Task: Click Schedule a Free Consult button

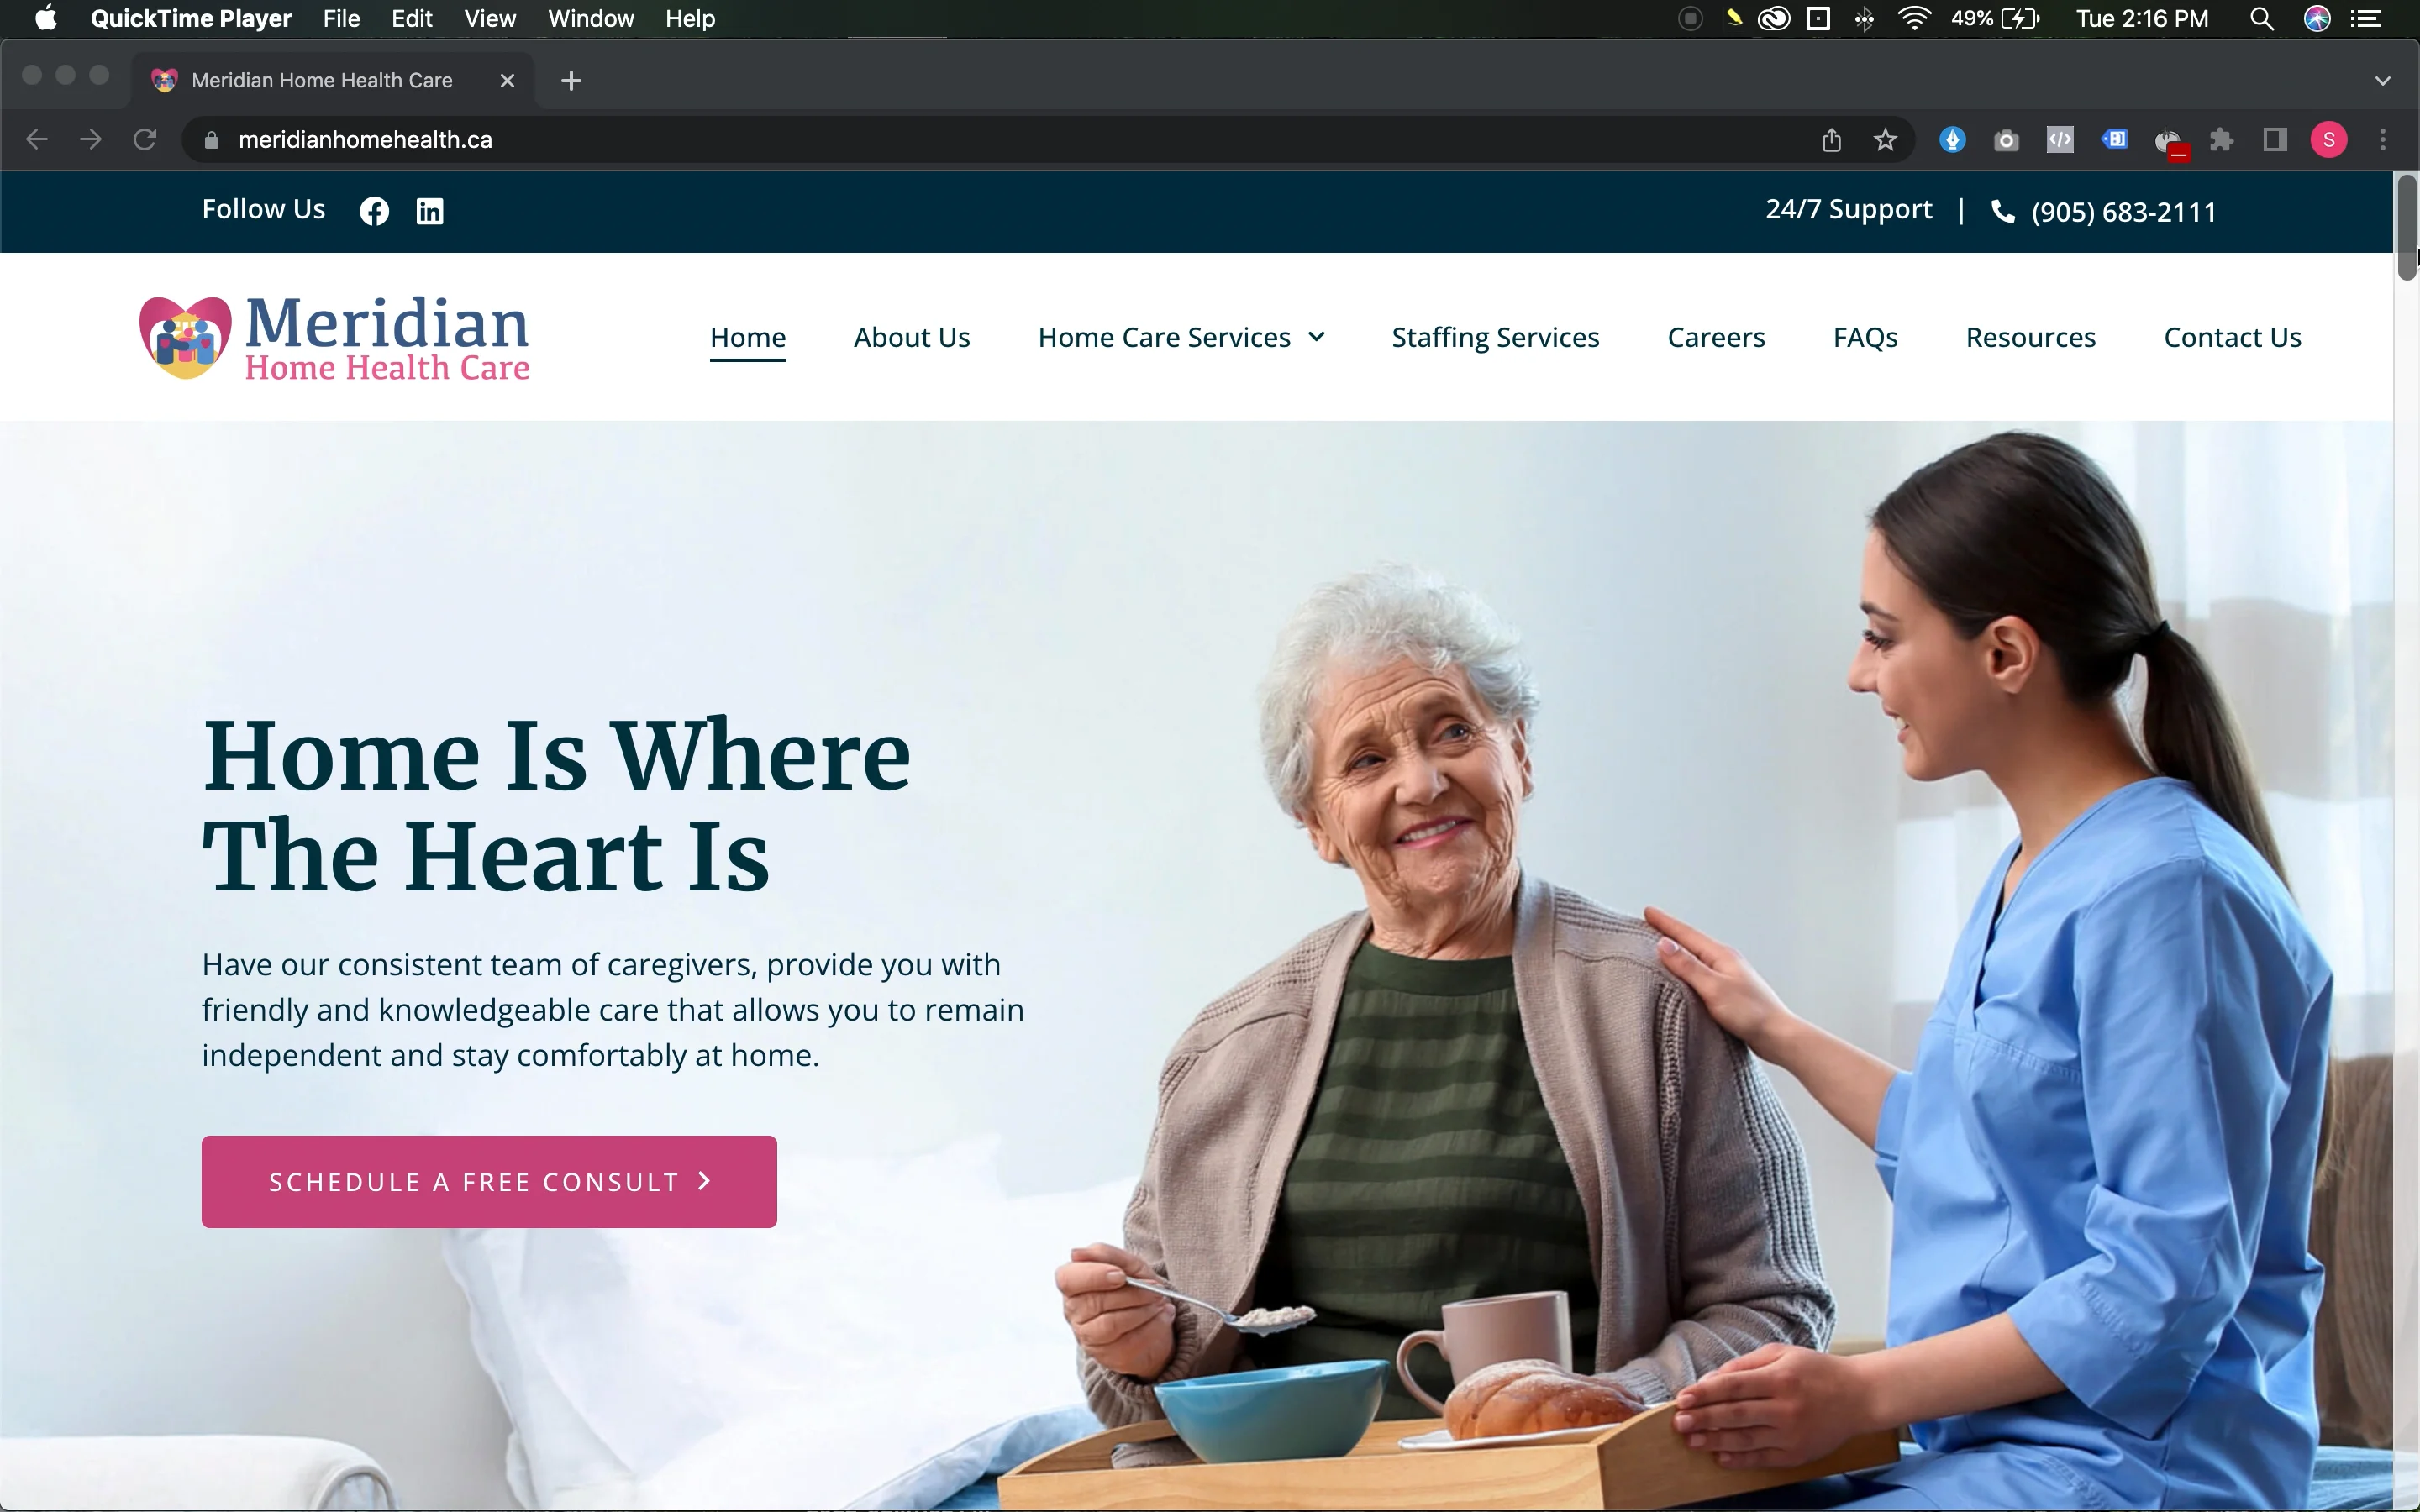Action: point(489,1182)
